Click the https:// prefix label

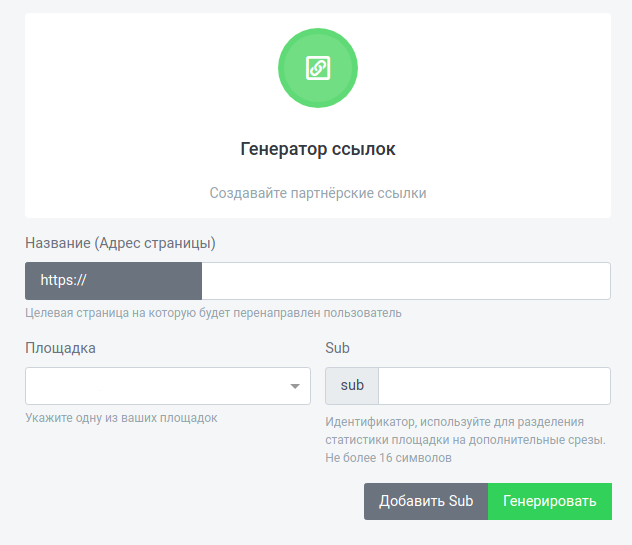coord(113,281)
